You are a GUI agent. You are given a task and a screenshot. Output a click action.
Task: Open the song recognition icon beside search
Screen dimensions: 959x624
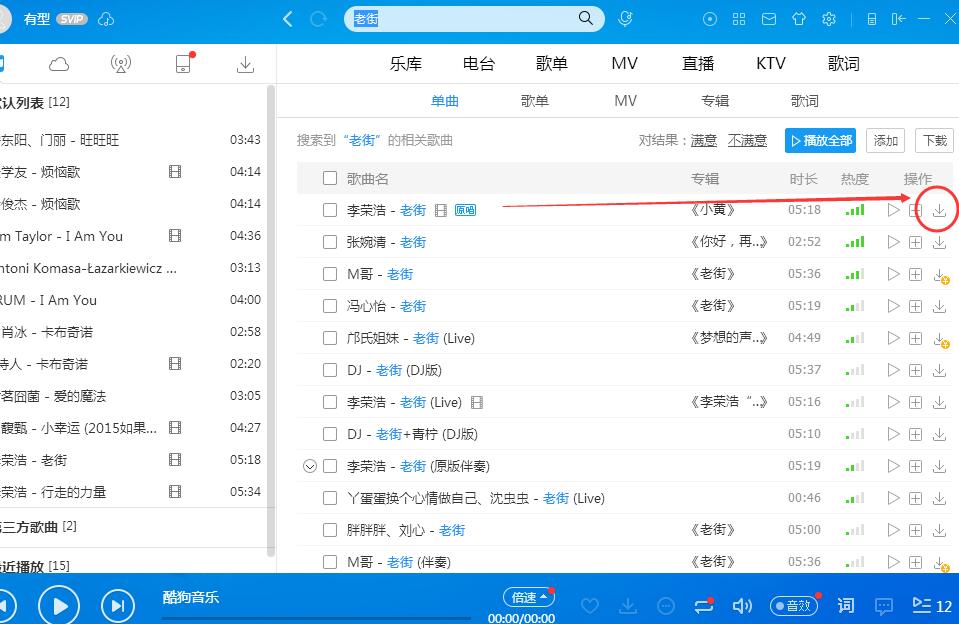tap(625, 19)
